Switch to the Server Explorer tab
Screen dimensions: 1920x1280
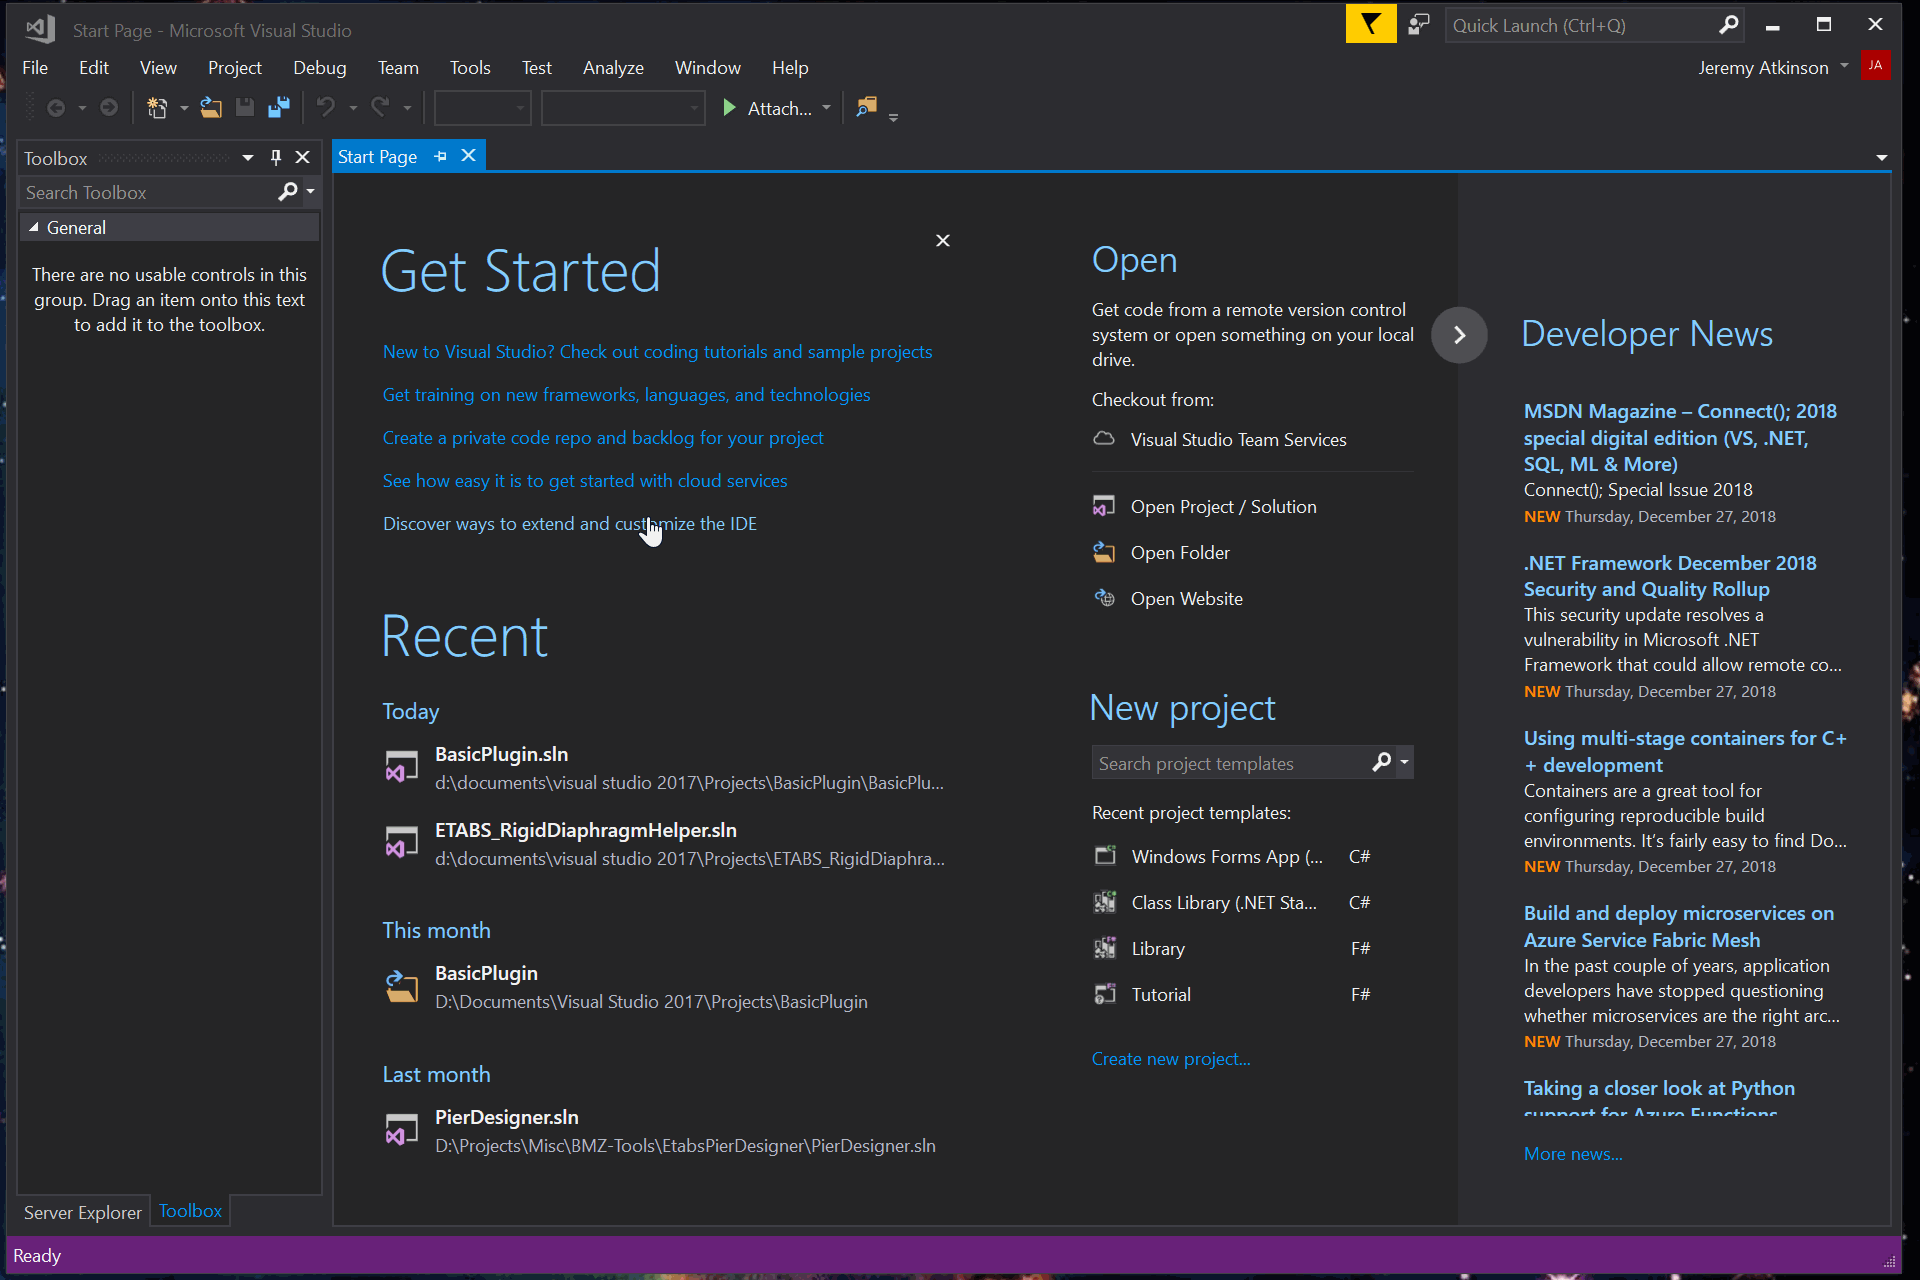pos(83,1212)
